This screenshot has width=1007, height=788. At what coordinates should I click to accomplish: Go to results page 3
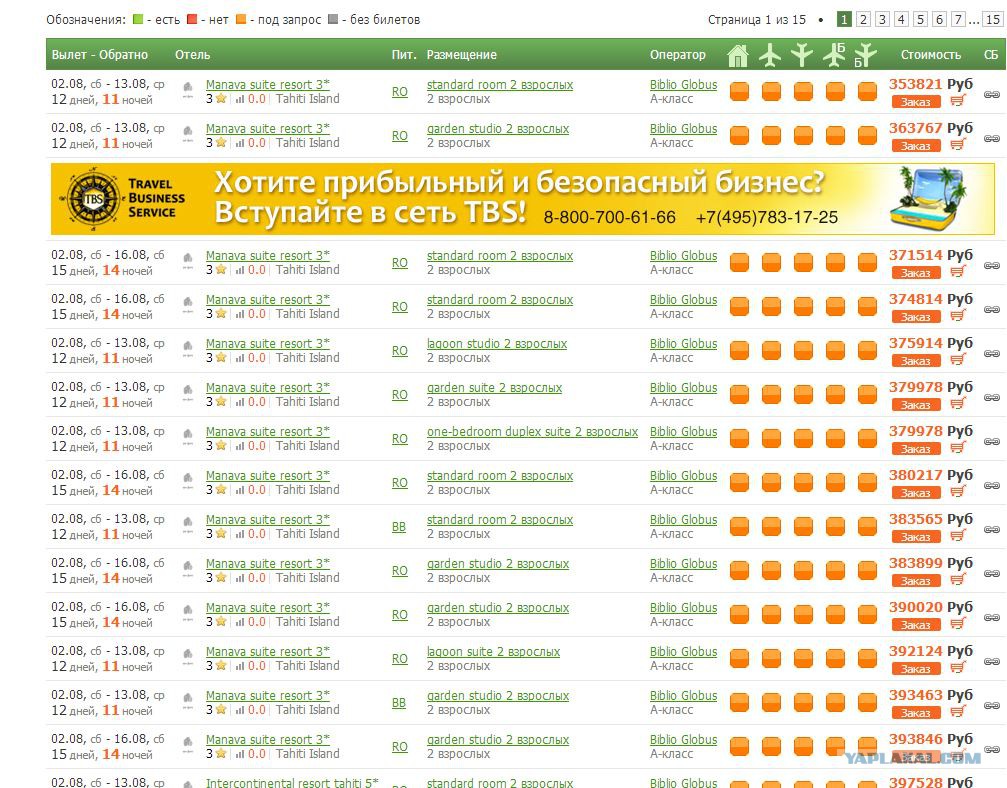(x=882, y=19)
